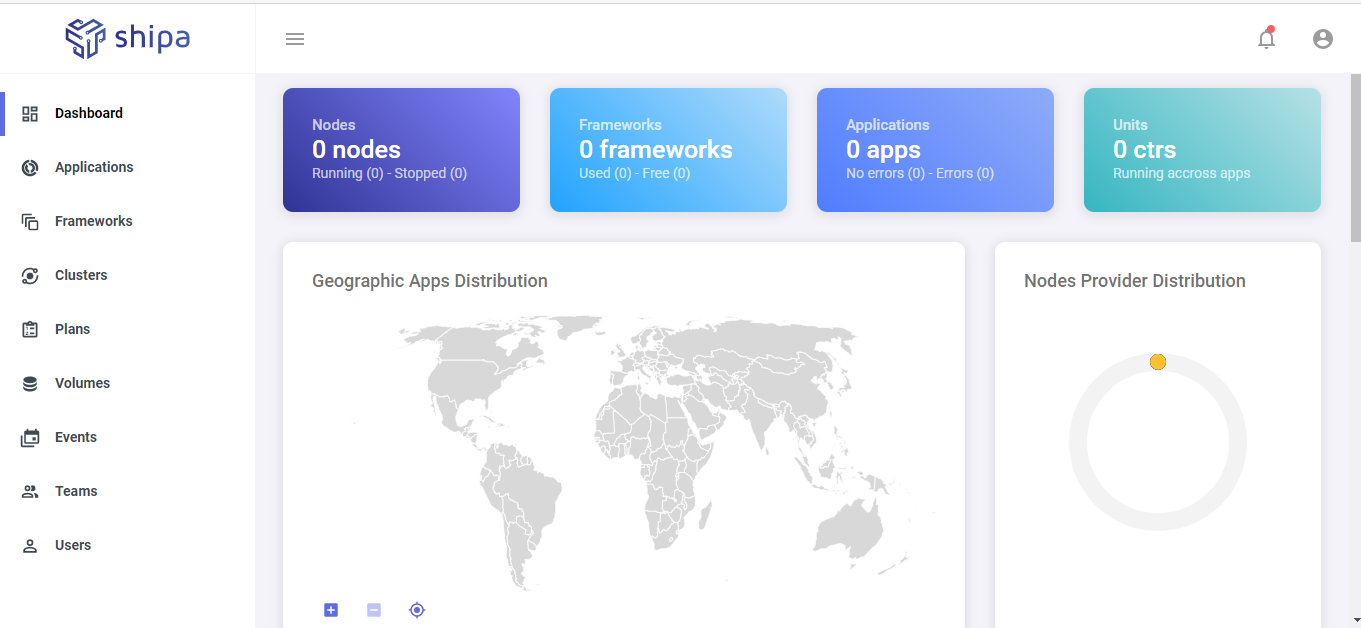Zoom out of the map with the minus button

[x=374, y=609]
